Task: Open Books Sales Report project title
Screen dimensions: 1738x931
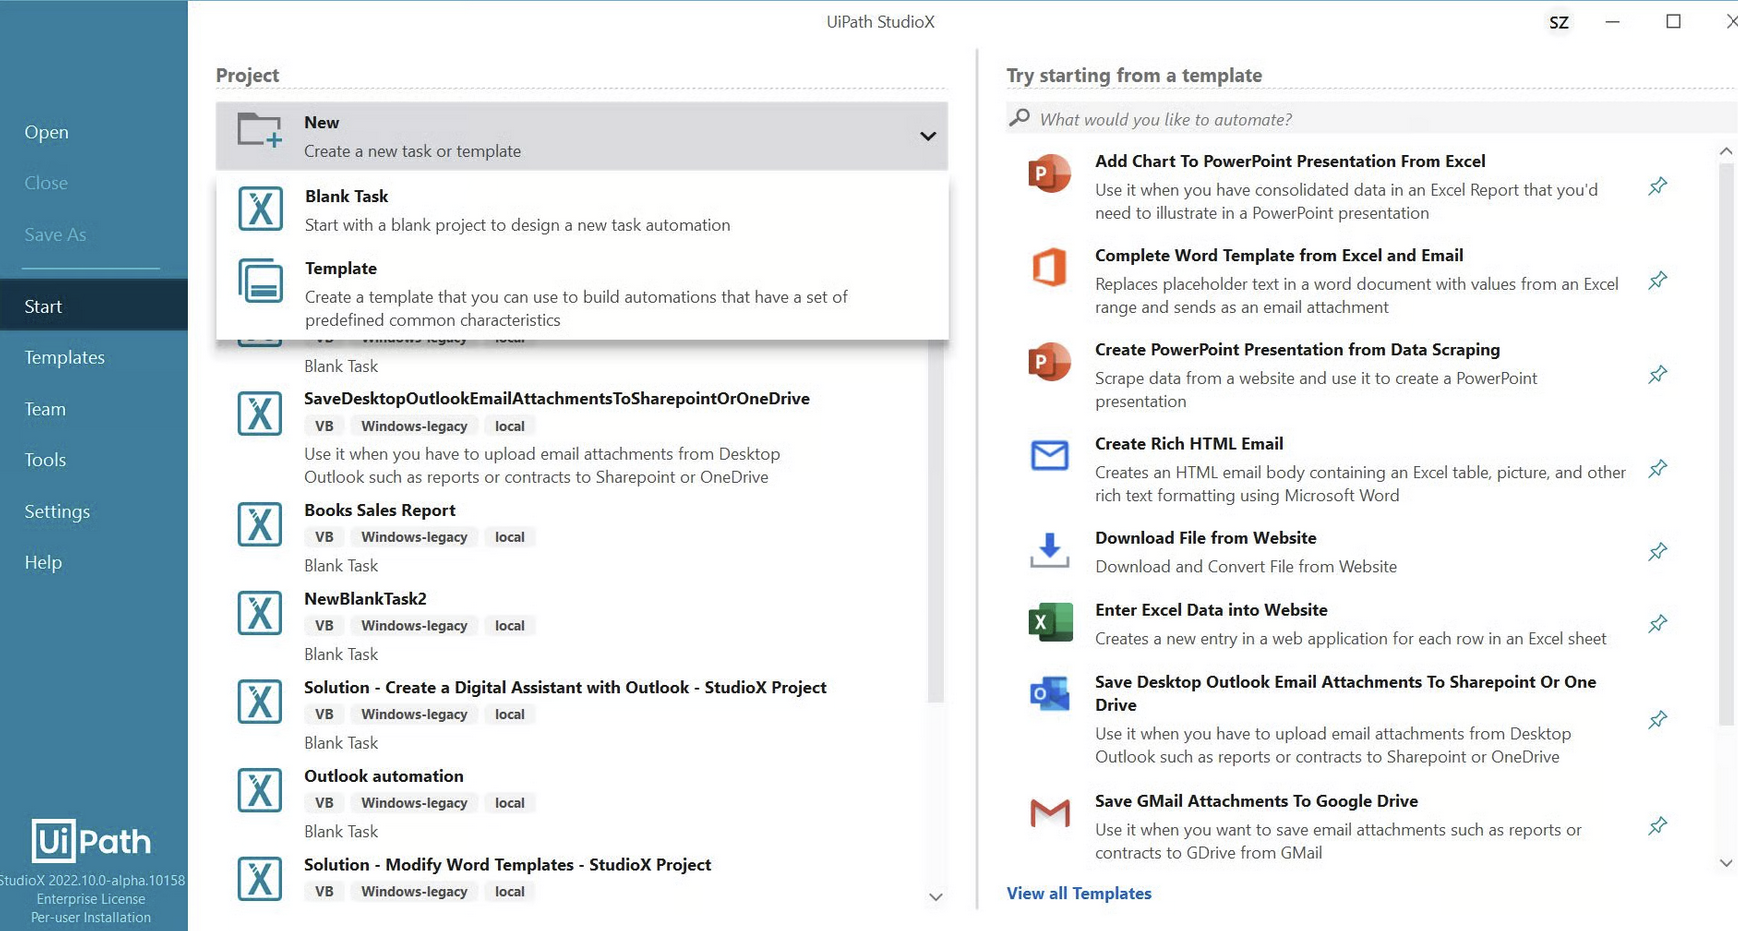Action: [380, 510]
